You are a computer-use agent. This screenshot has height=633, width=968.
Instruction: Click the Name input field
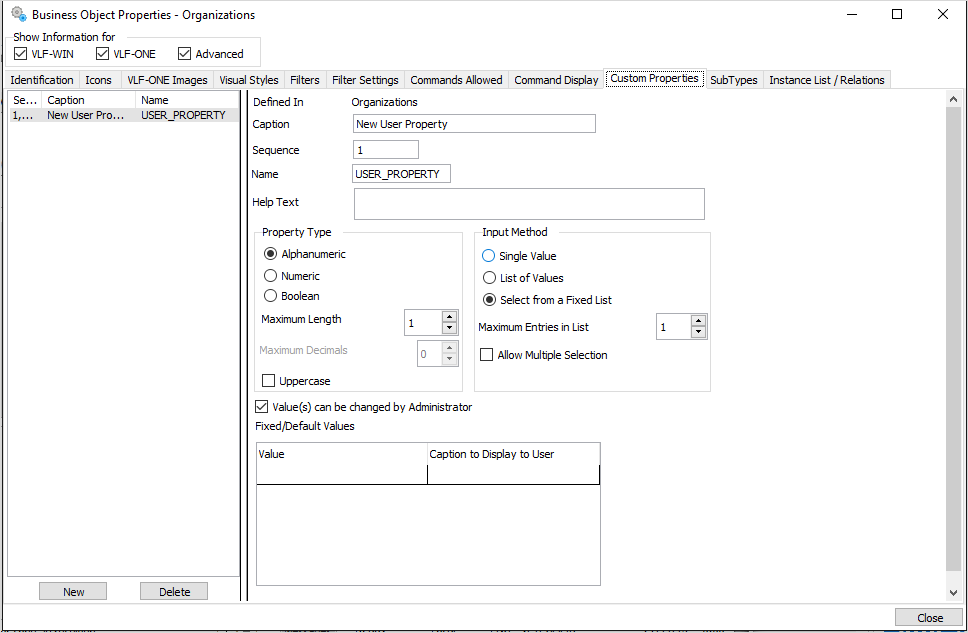pos(401,174)
